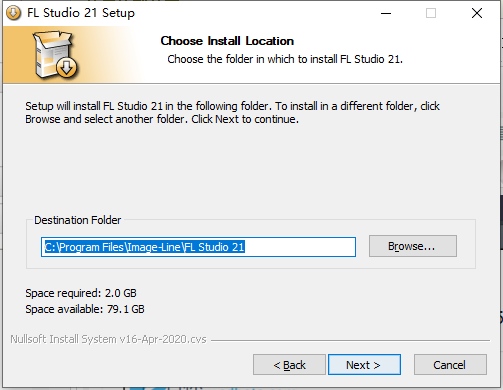The height and width of the screenshot is (390, 503).
Task: Continue installation with Next >
Action: click(x=364, y=365)
